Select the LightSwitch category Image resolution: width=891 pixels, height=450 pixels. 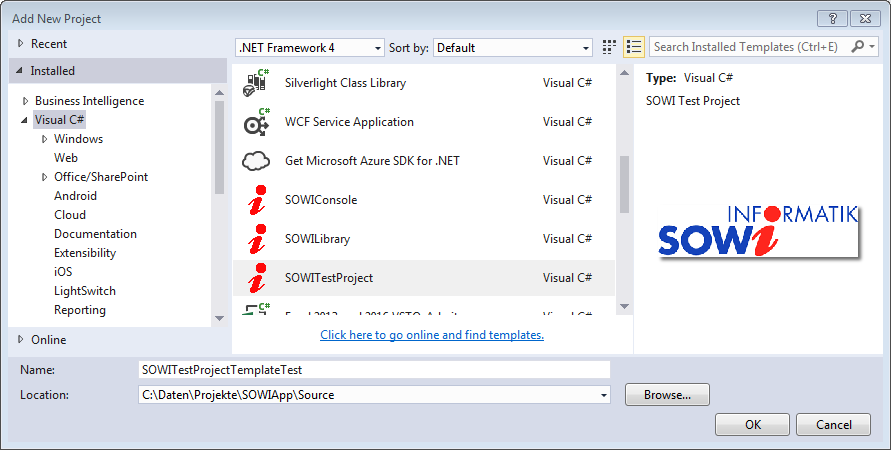(x=85, y=291)
